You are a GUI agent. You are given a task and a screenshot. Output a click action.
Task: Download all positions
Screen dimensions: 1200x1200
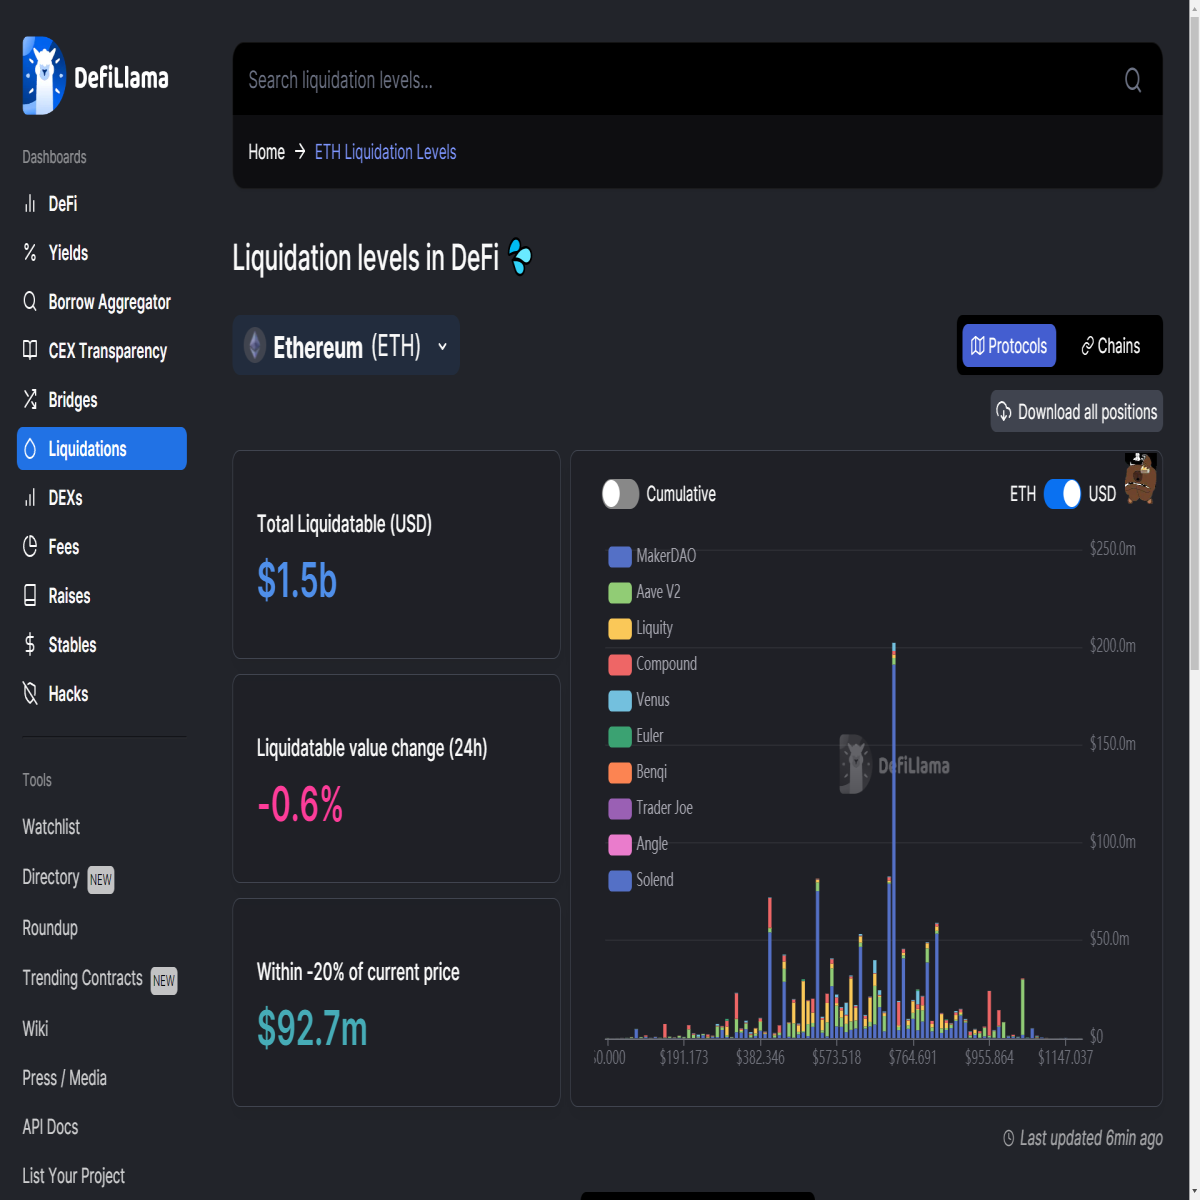[1077, 412]
